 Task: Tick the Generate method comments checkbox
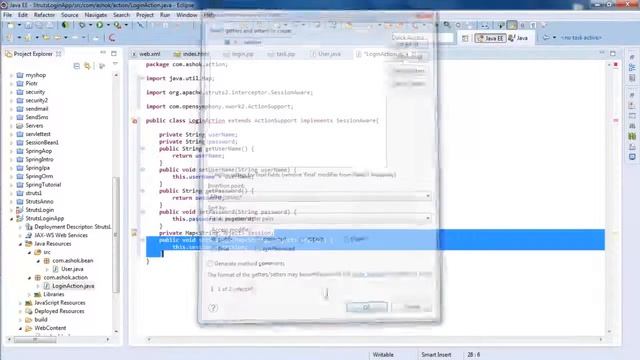[210, 263]
